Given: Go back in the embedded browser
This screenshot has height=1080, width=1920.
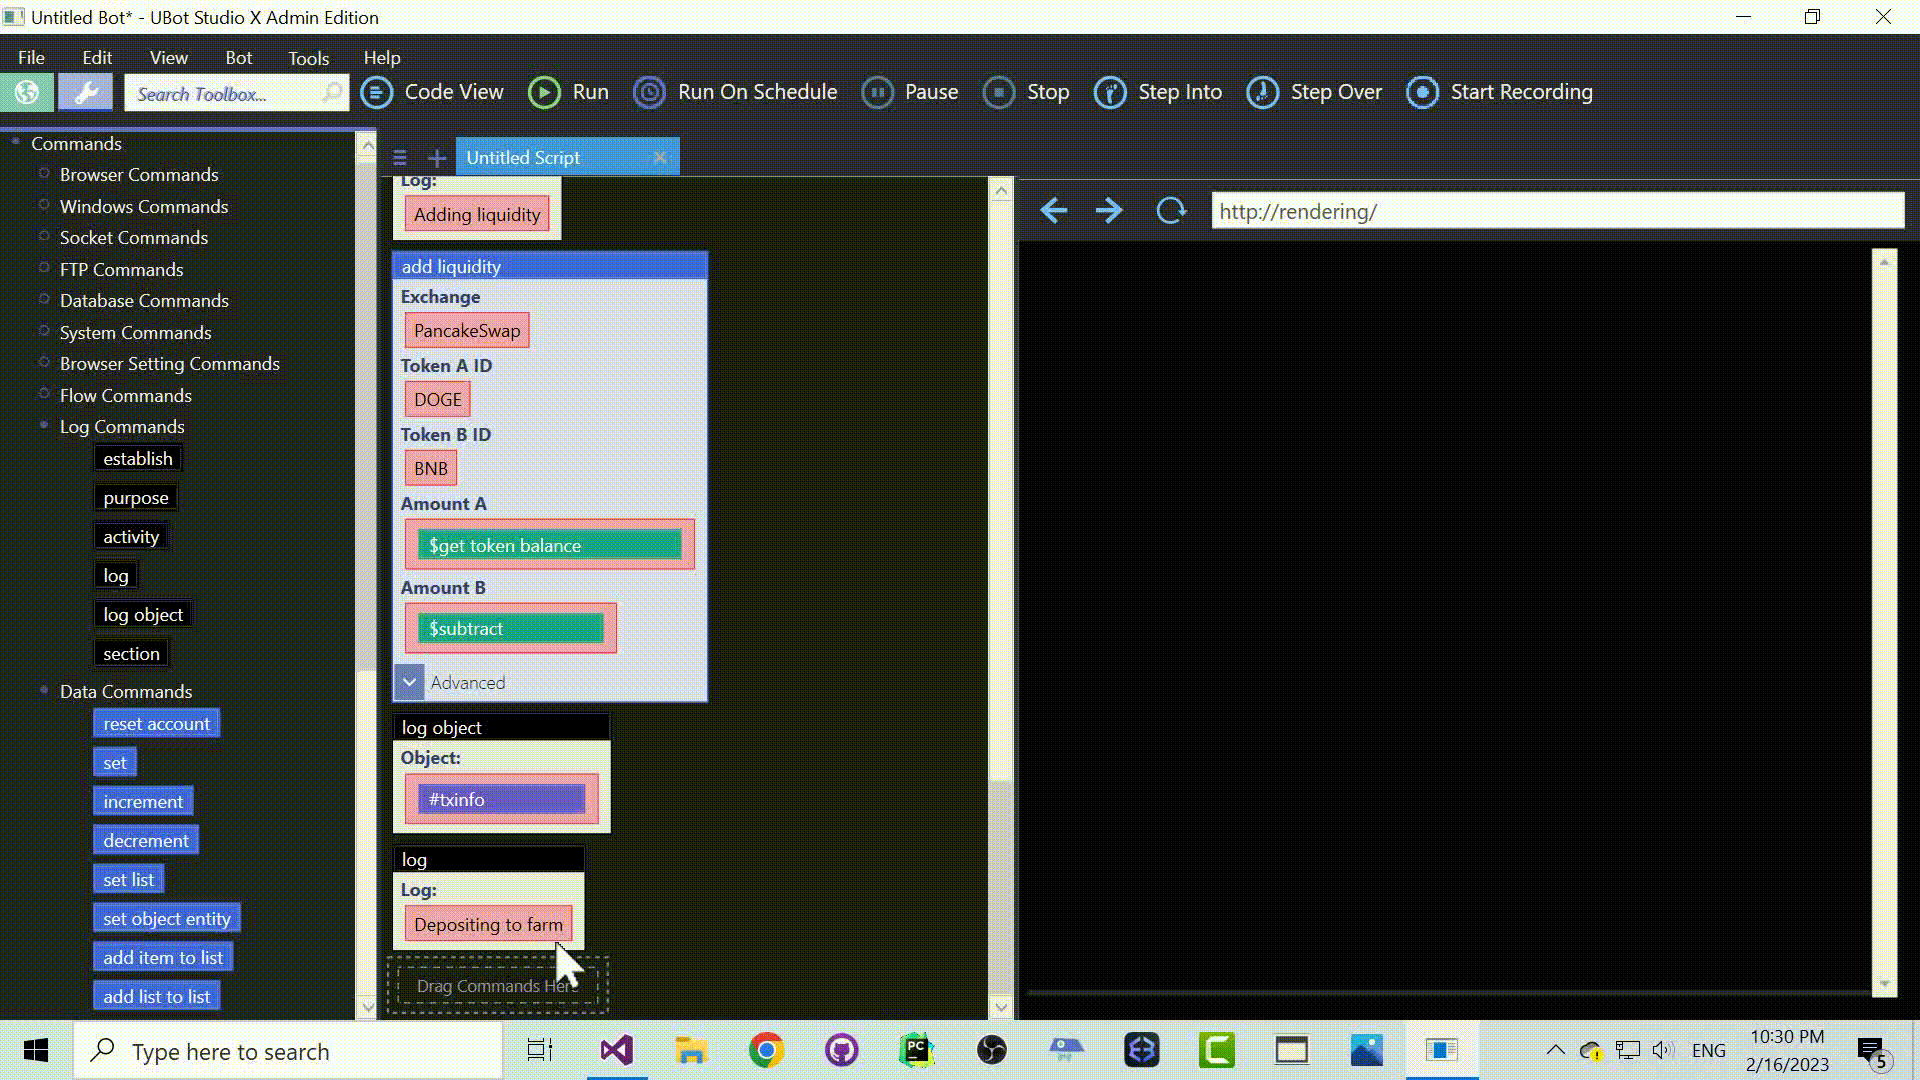Looking at the screenshot, I should [1053, 211].
